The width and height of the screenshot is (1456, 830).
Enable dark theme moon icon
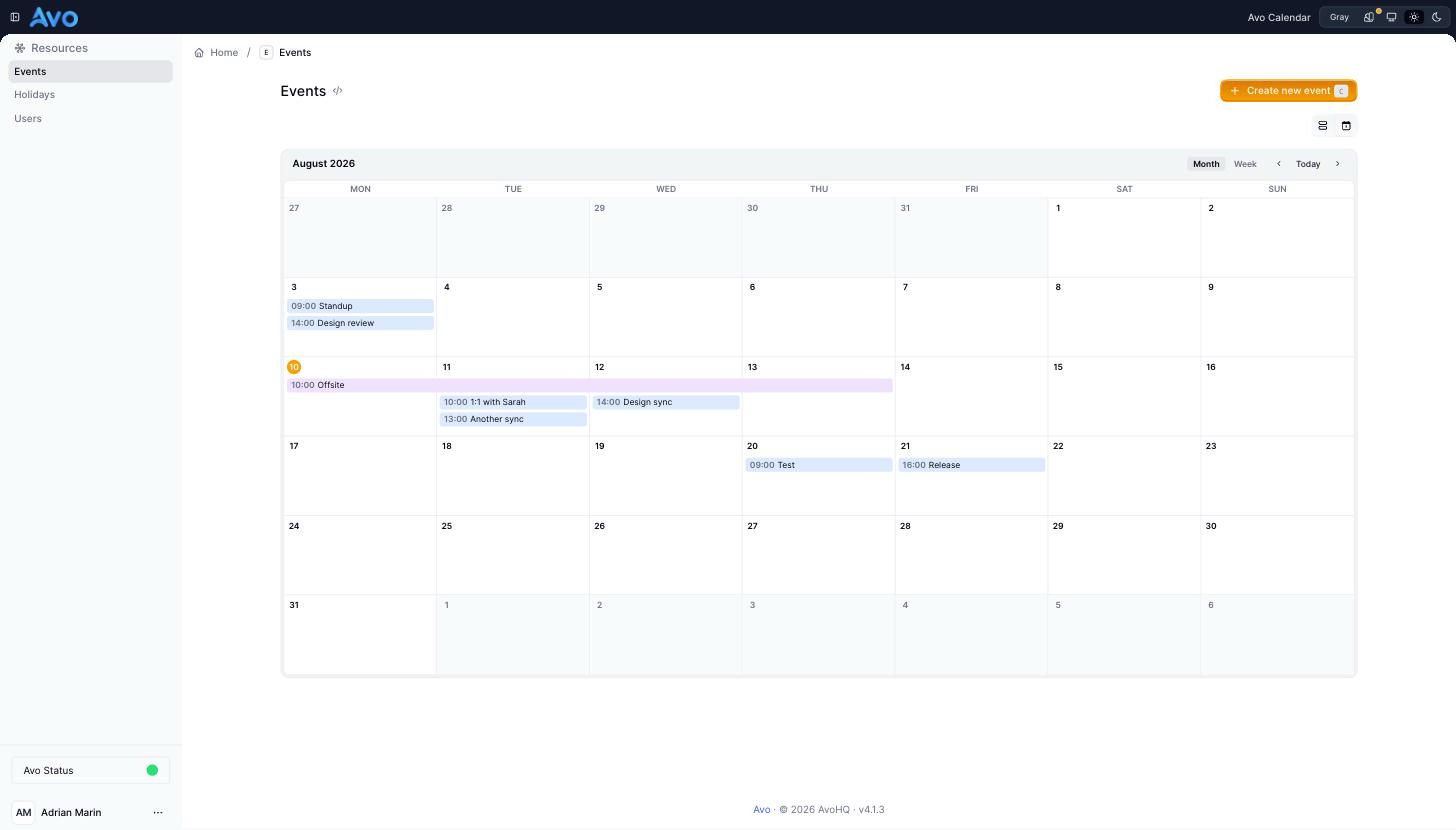pos(1437,17)
